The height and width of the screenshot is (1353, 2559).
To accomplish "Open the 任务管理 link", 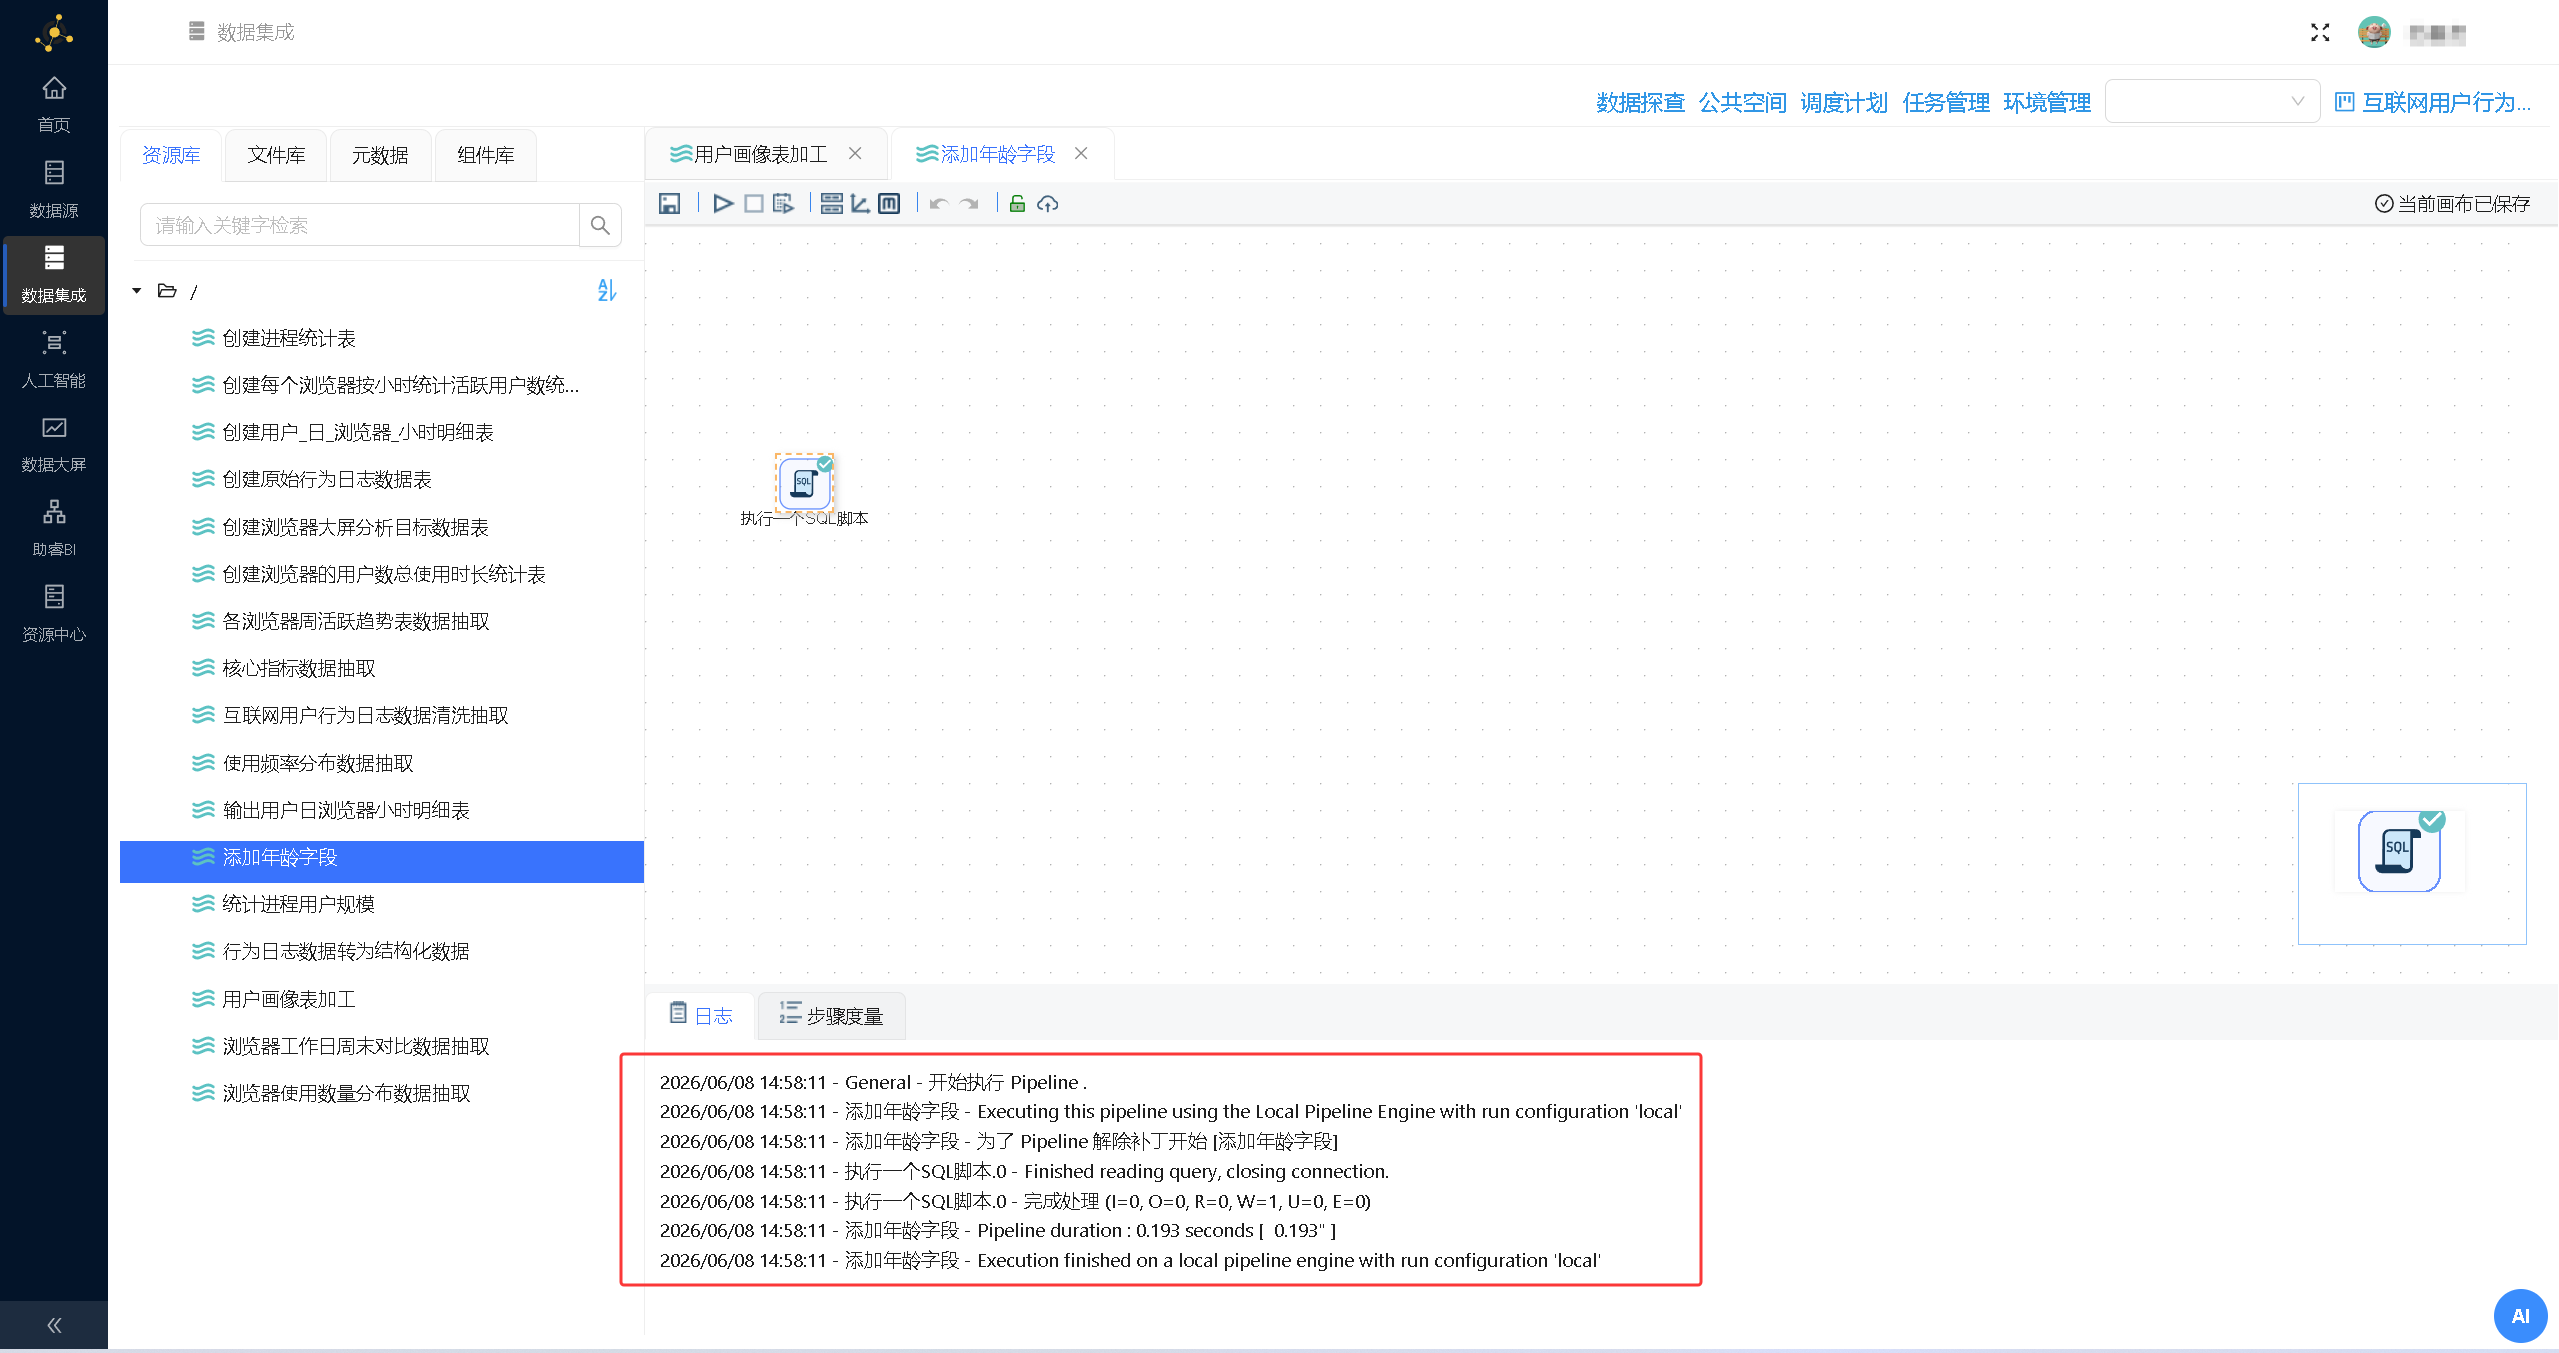I will pos(1946,102).
